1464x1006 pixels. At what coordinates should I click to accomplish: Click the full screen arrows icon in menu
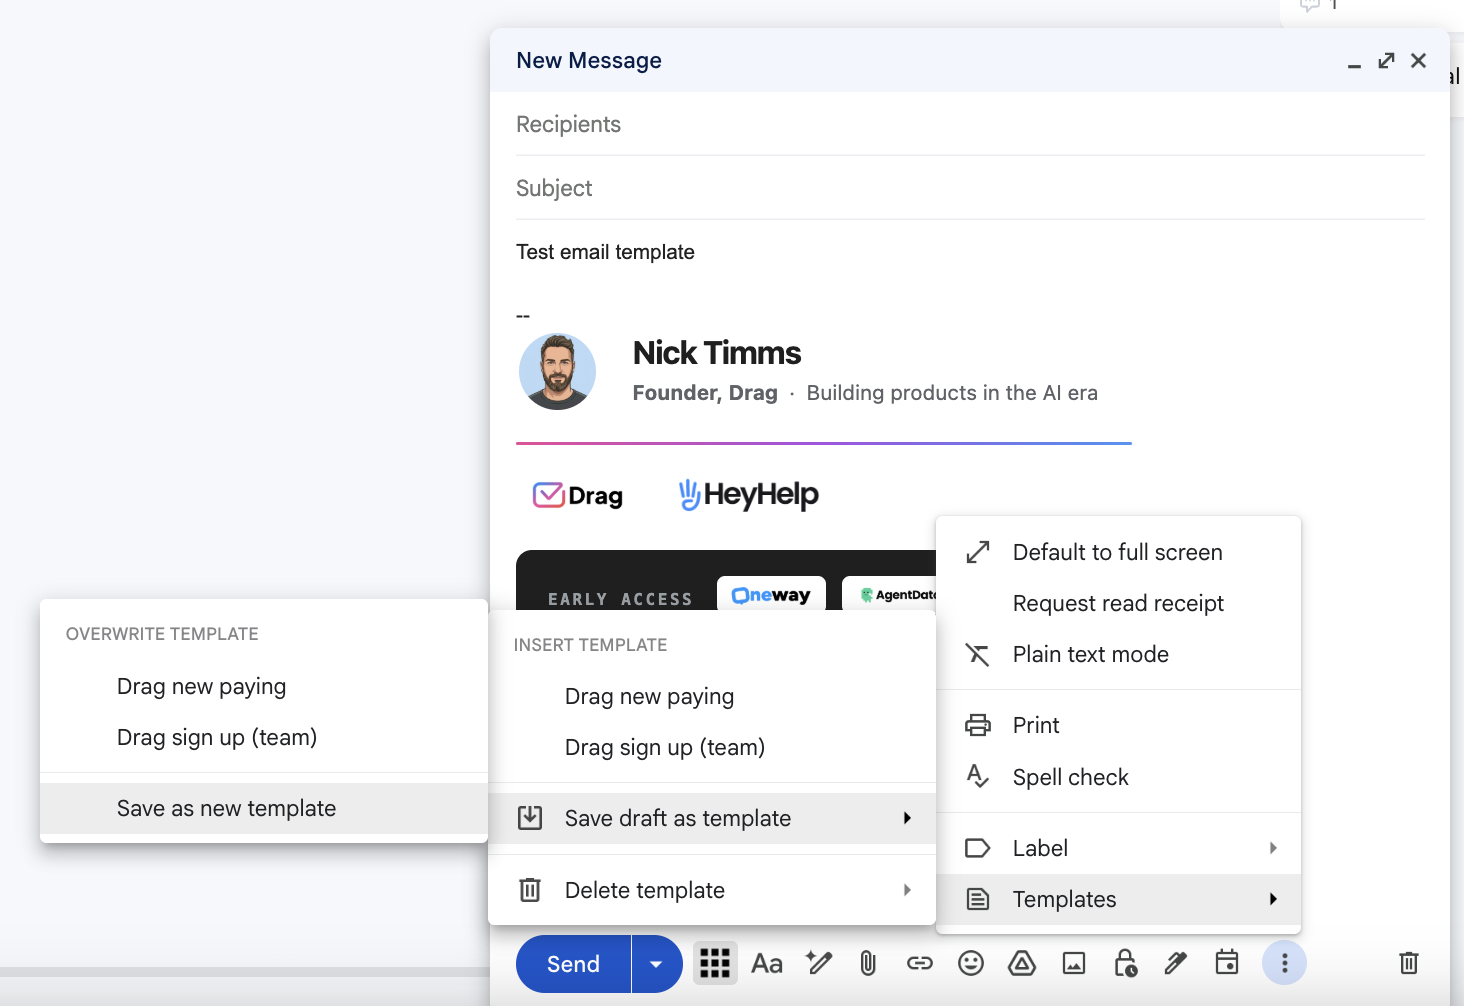click(978, 552)
